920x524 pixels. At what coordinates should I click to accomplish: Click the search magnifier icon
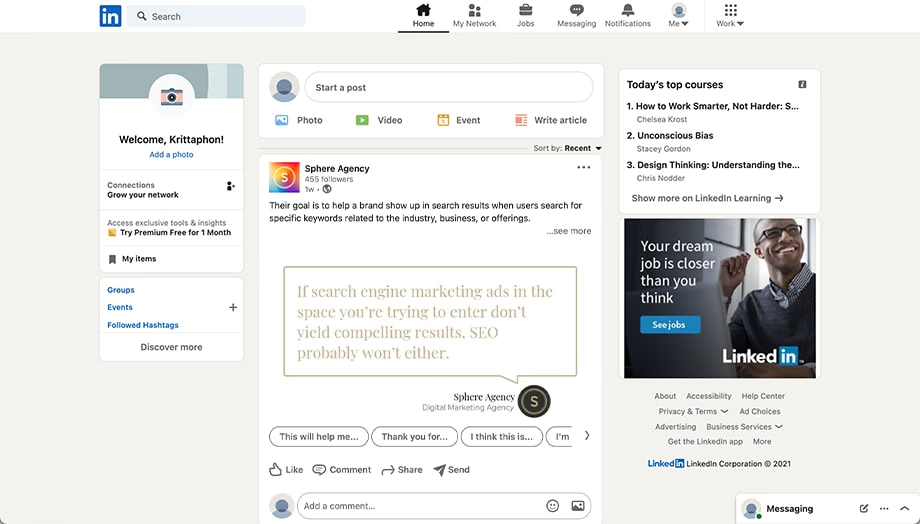[x=141, y=16]
